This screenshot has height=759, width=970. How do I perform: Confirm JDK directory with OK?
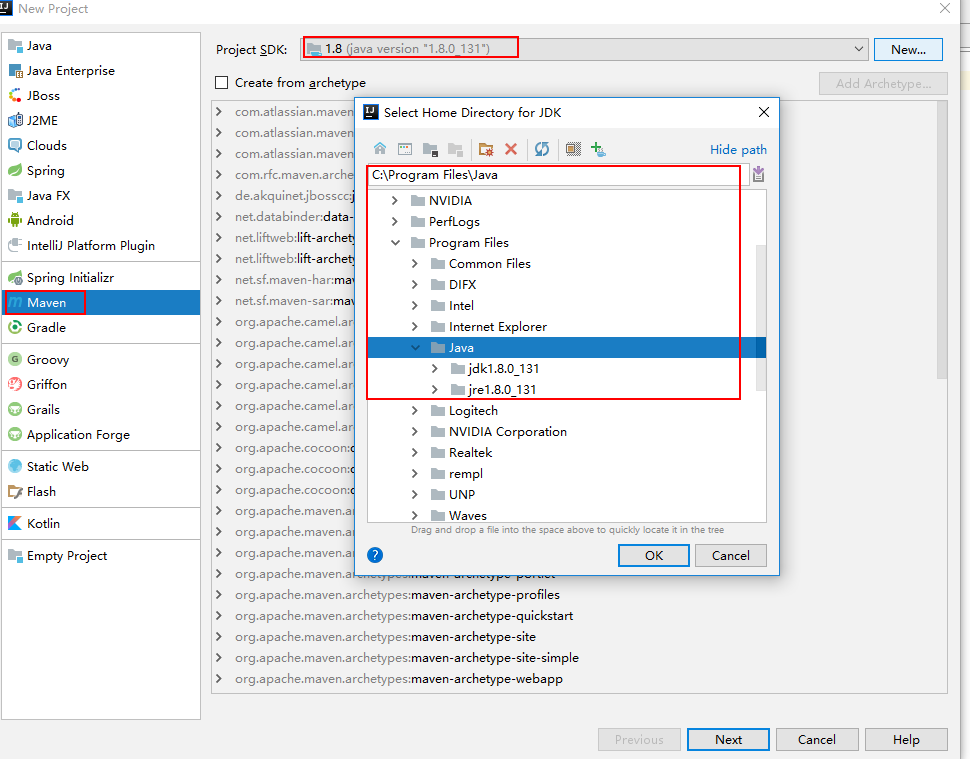click(654, 555)
